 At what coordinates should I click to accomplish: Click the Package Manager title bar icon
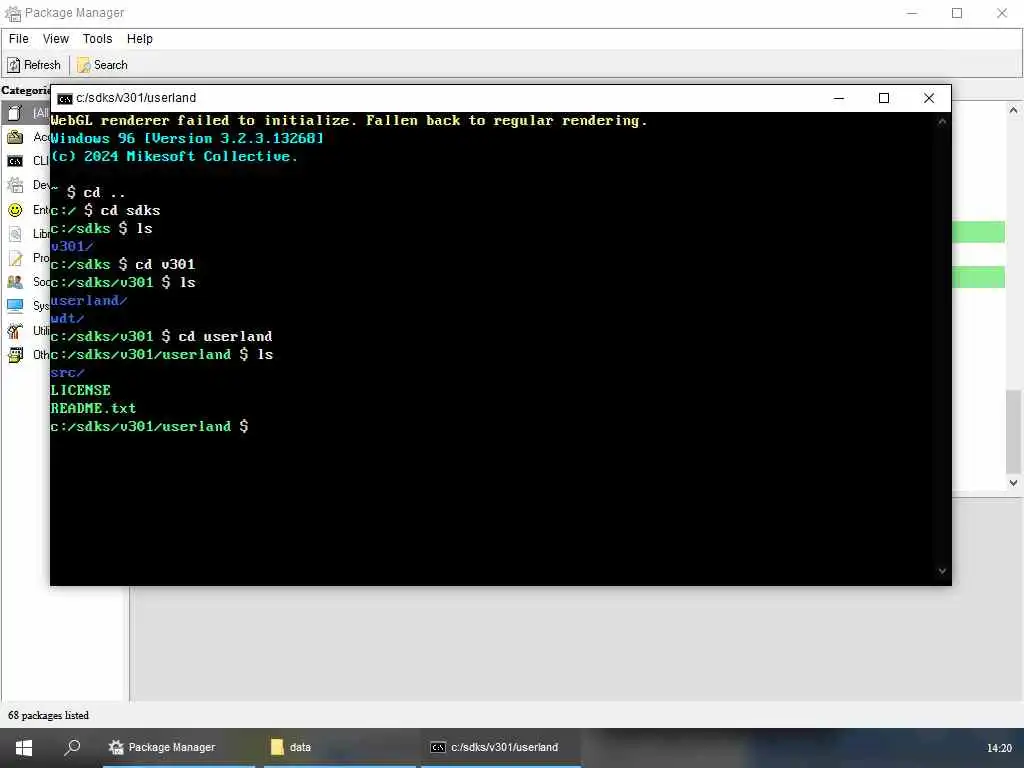(13, 13)
